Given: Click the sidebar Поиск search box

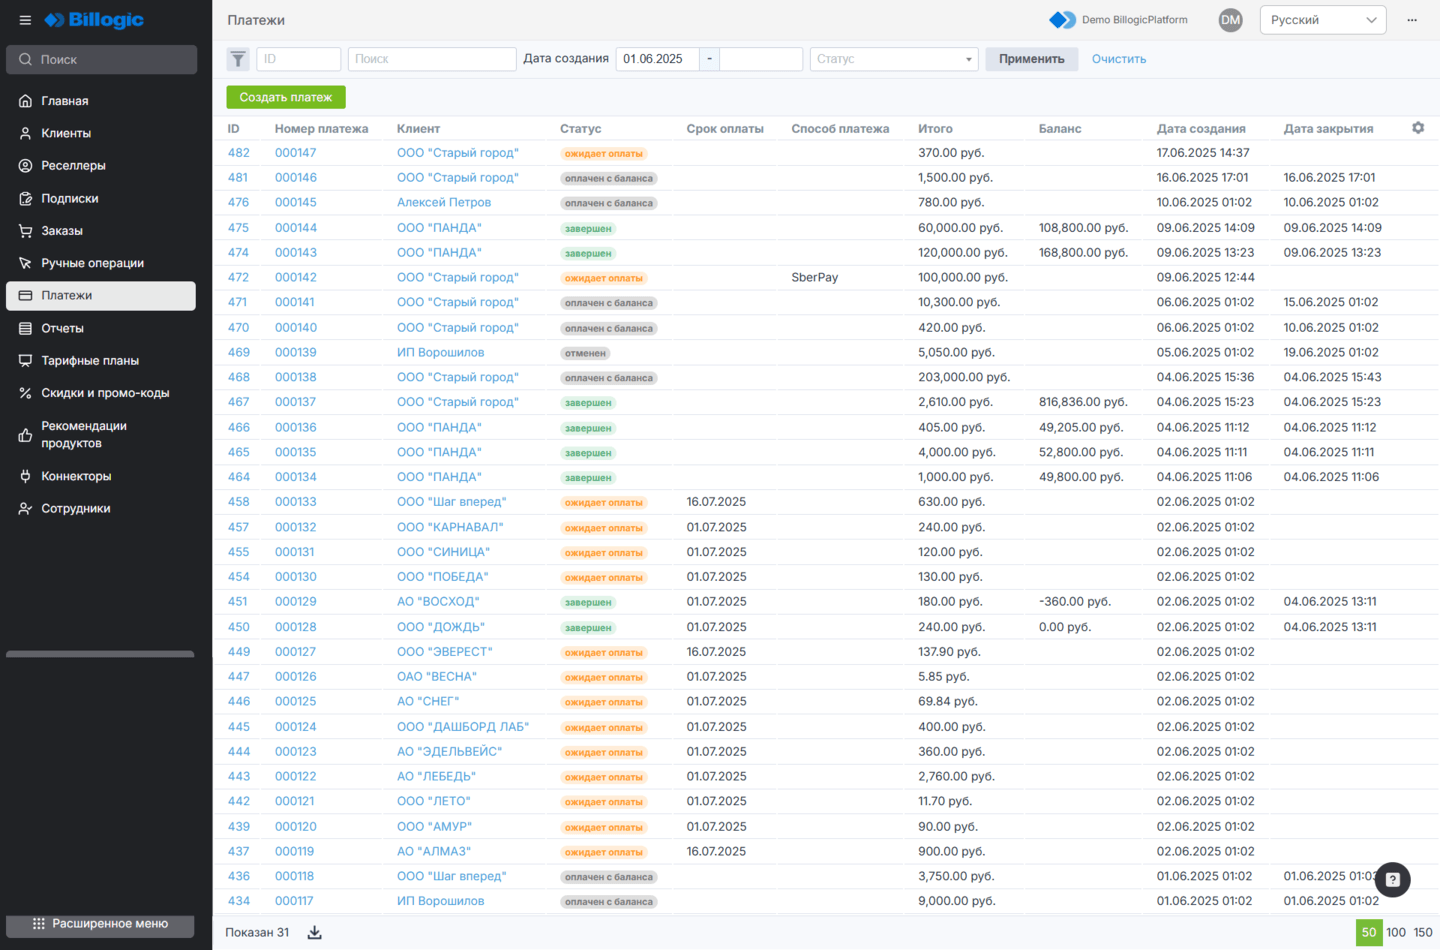Looking at the screenshot, I should (101, 60).
